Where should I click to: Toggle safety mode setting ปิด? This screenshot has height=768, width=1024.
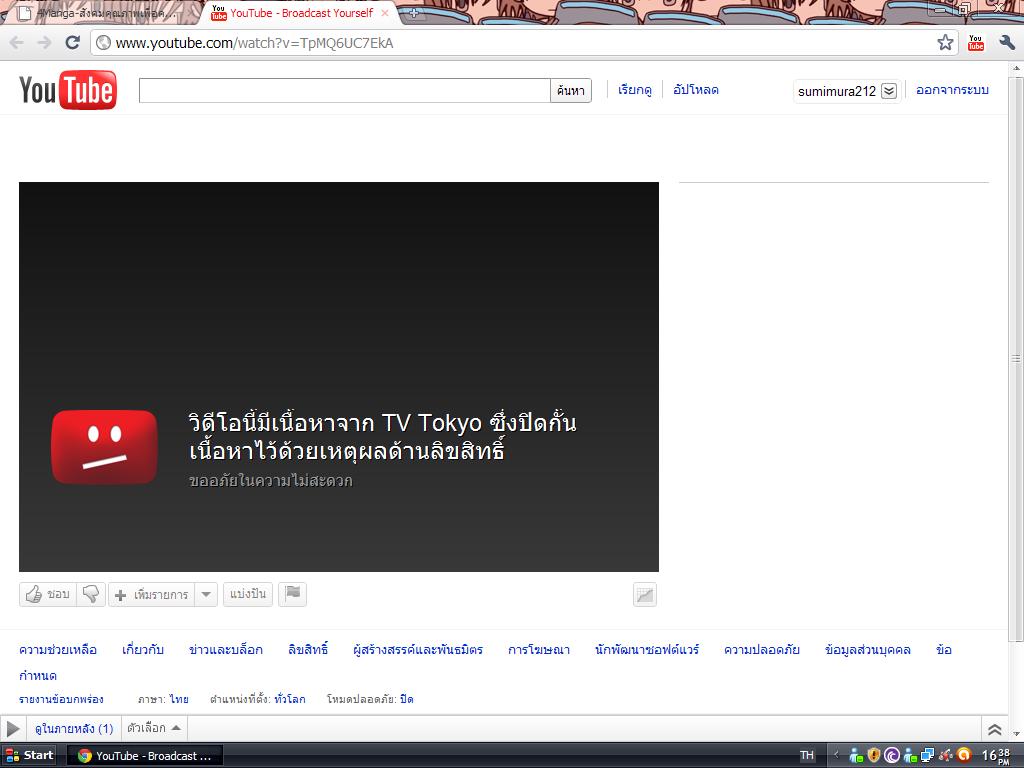(407, 699)
